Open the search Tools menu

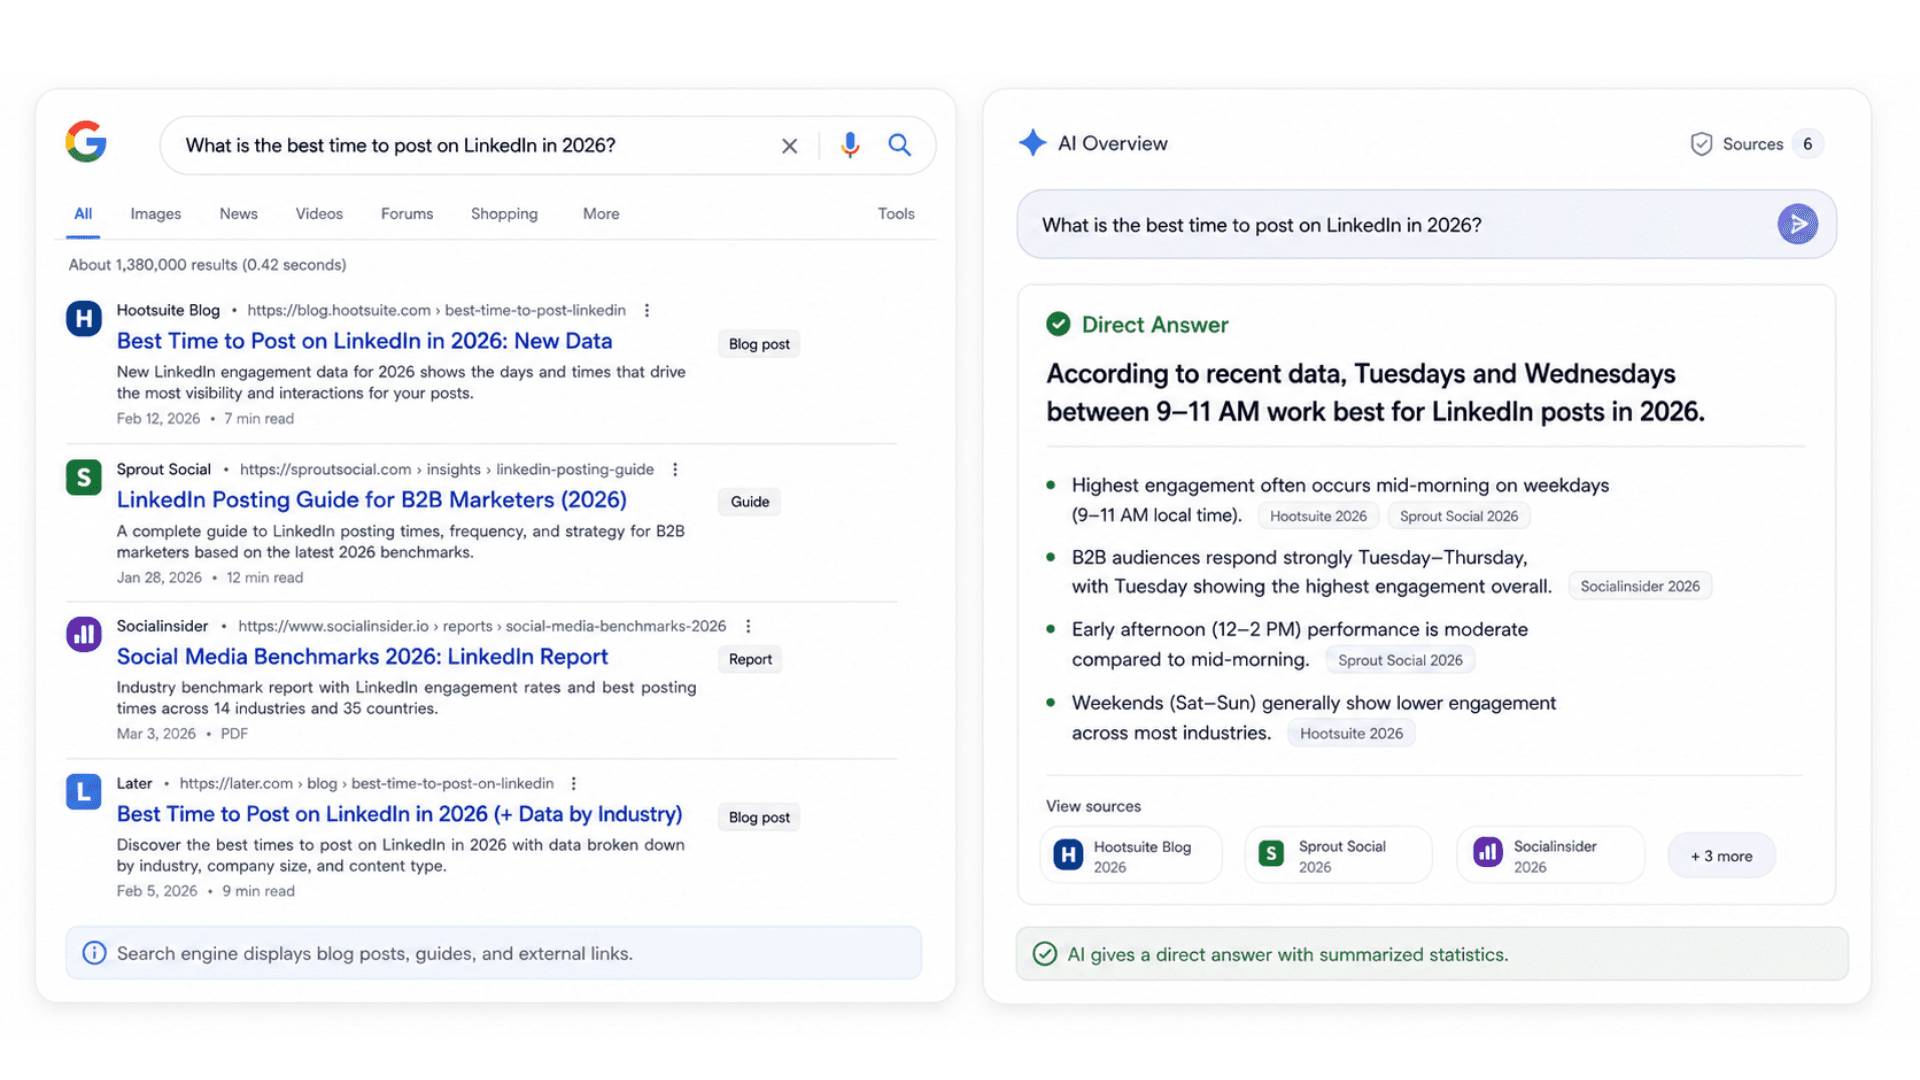[896, 214]
